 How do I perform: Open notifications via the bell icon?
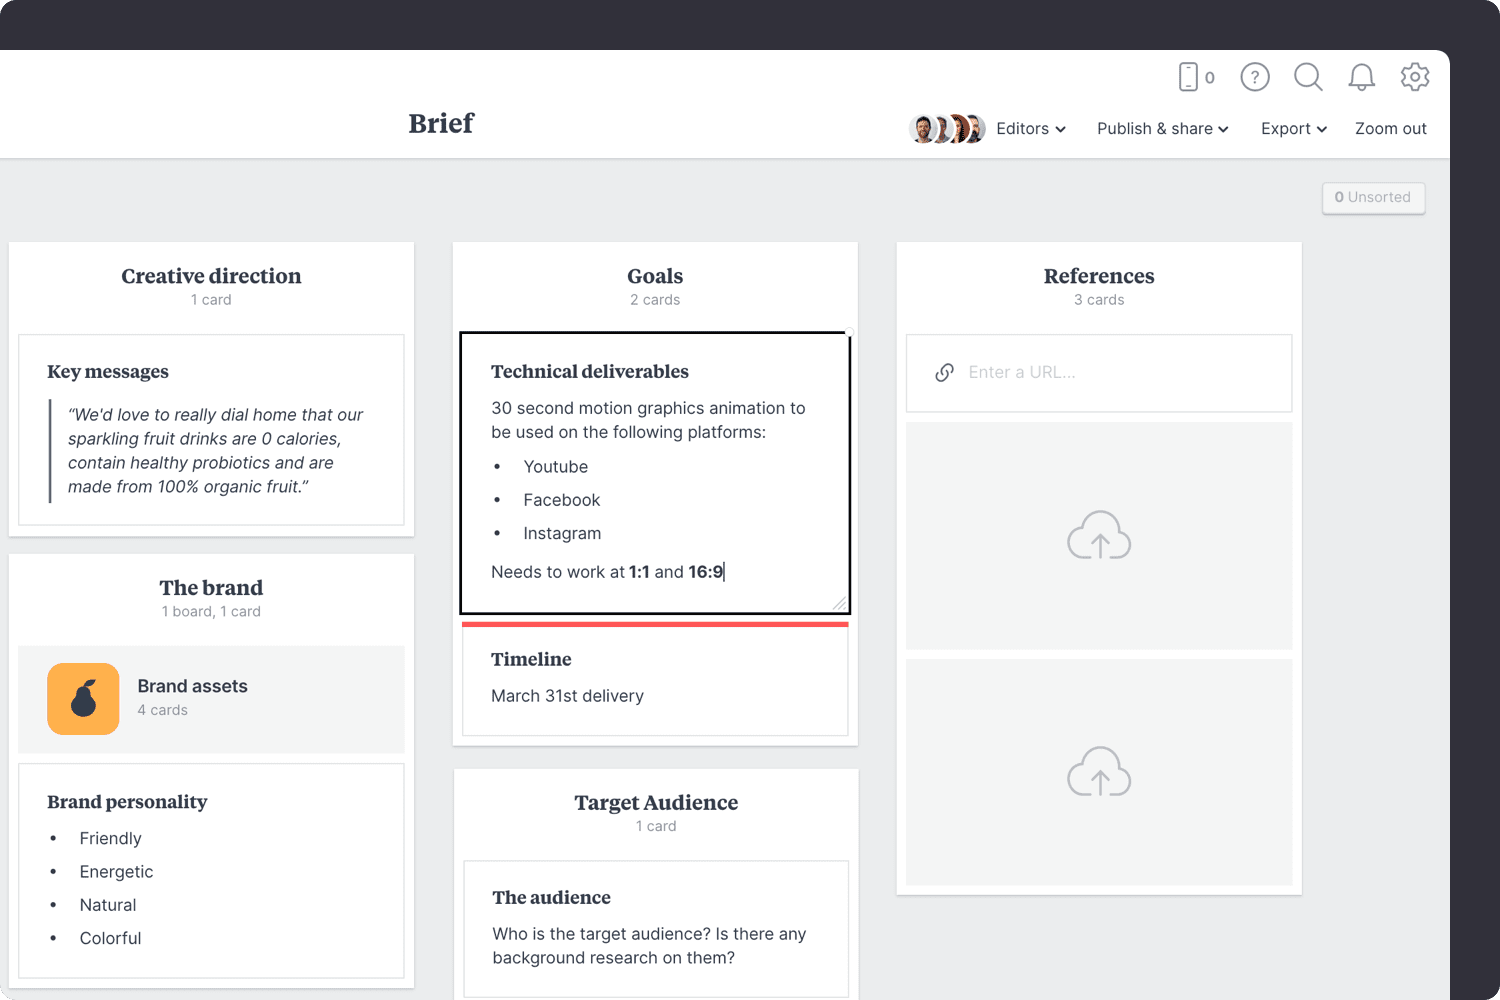[1361, 77]
